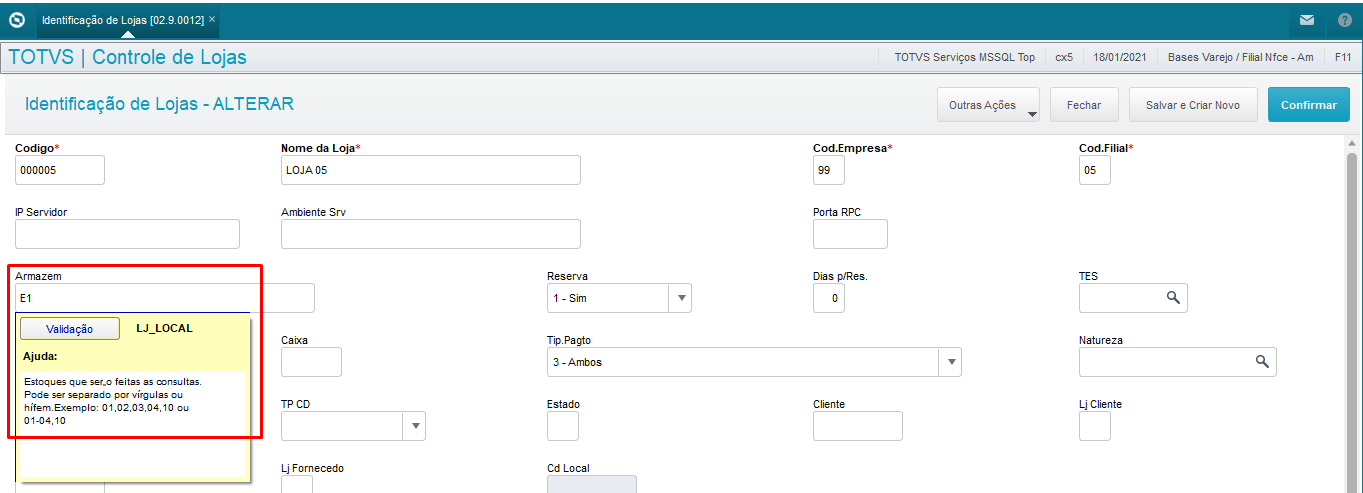Open the mail envelope icon
1363x493 pixels.
tap(1307, 19)
